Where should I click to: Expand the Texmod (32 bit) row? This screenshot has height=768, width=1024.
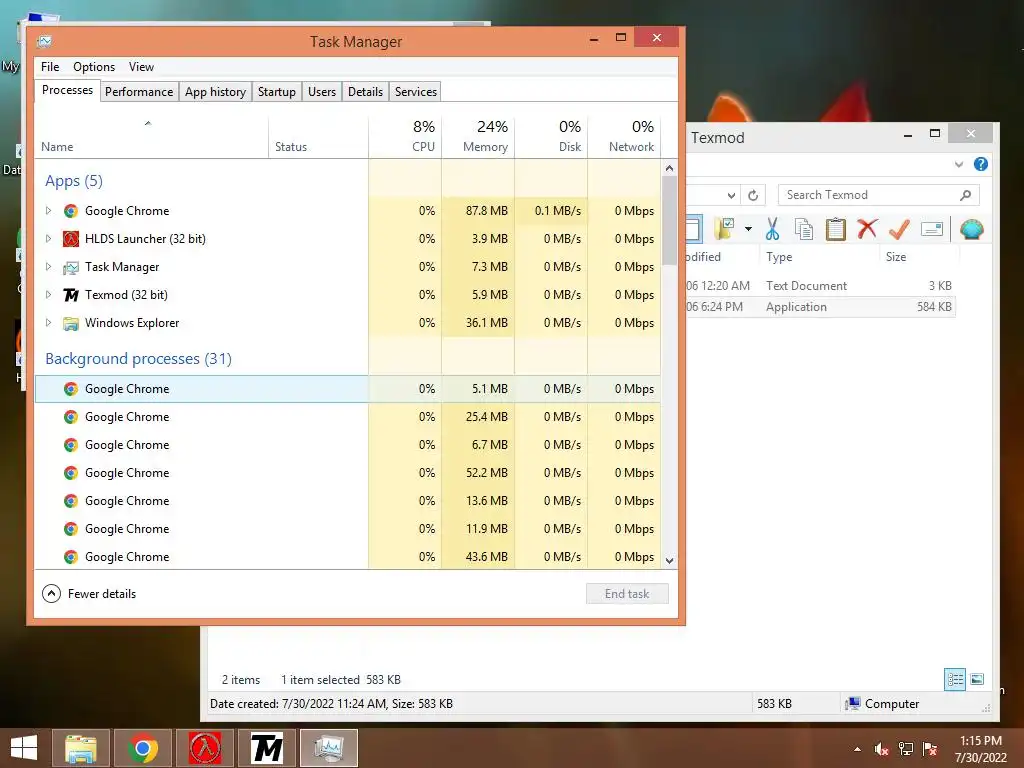(48, 295)
